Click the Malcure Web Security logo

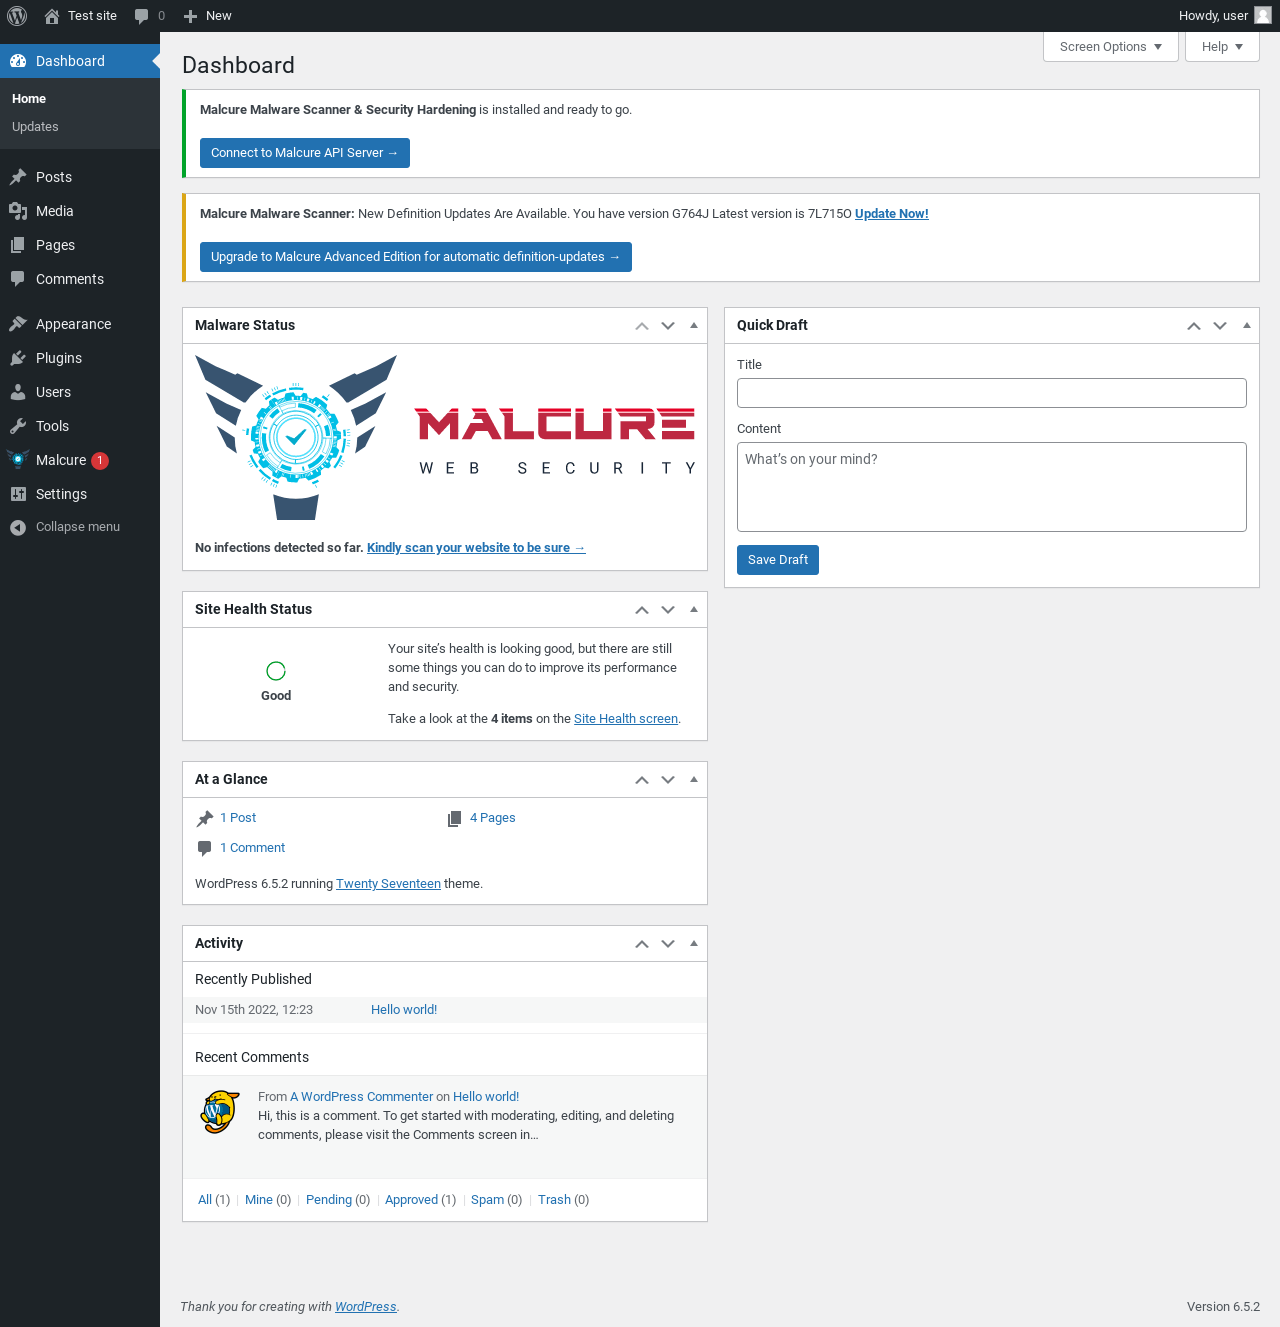pyautogui.click(x=445, y=437)
